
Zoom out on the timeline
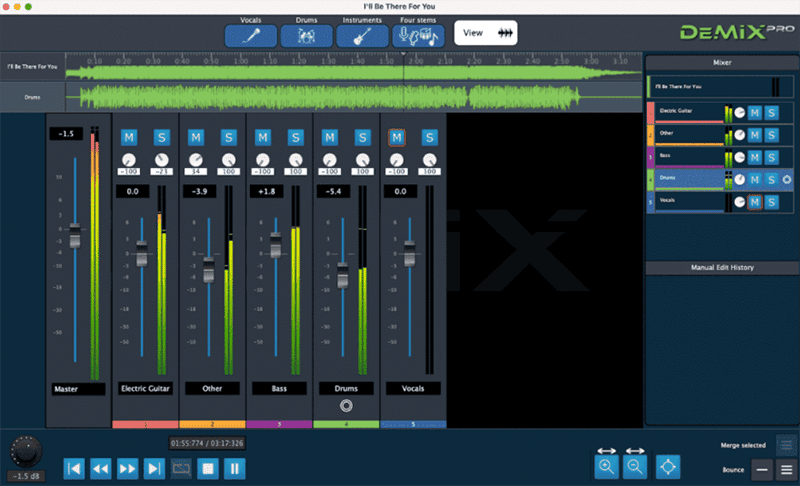pyautogui.click(x=635, y=467)
